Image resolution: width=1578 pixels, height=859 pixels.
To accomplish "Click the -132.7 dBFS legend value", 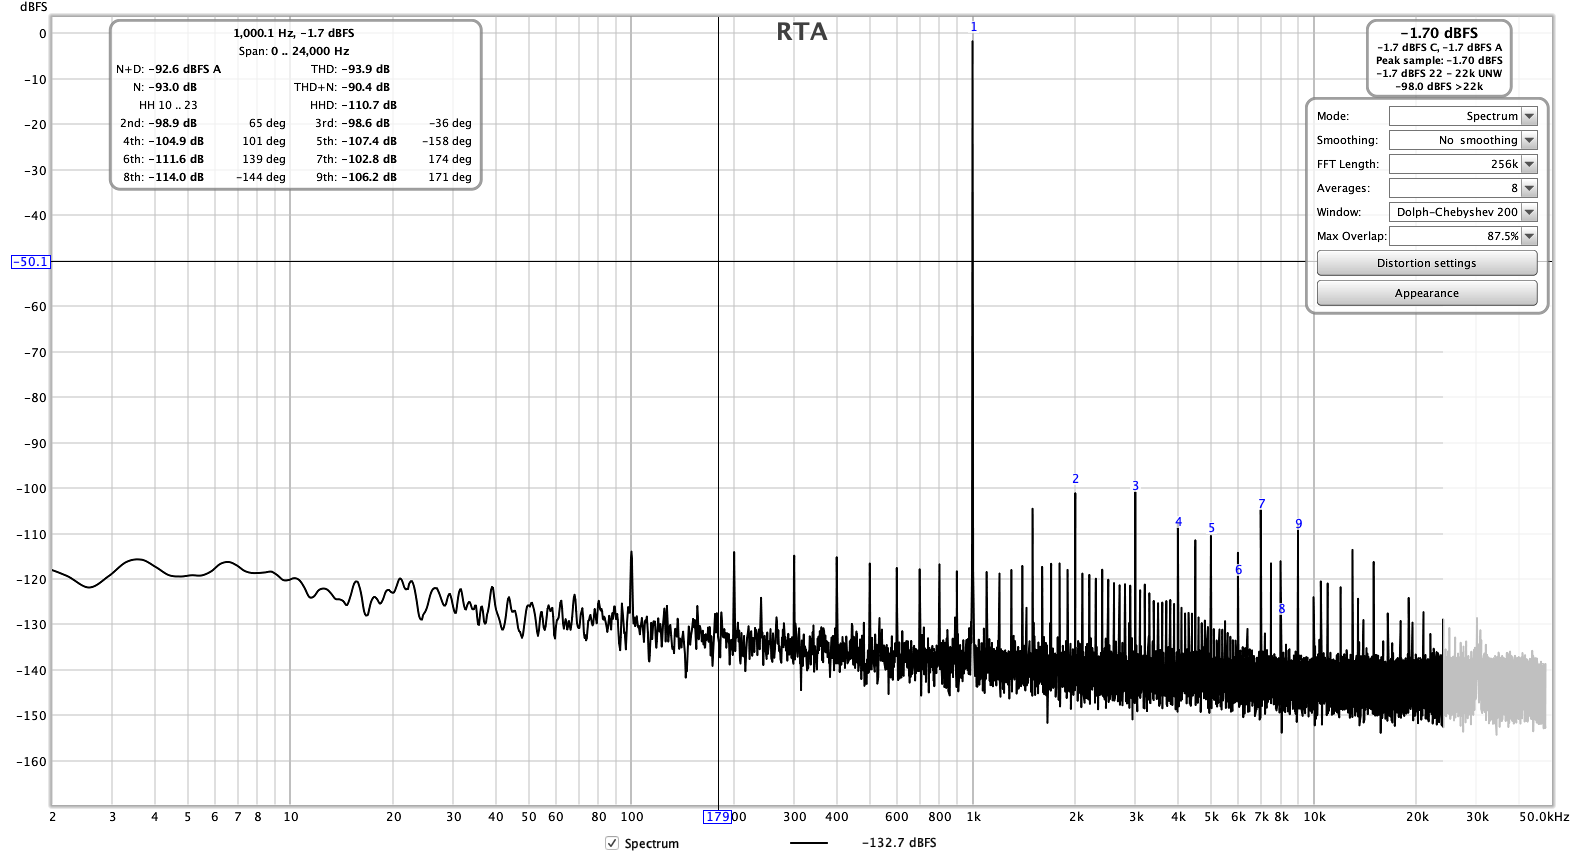I will tap(898, 843).
